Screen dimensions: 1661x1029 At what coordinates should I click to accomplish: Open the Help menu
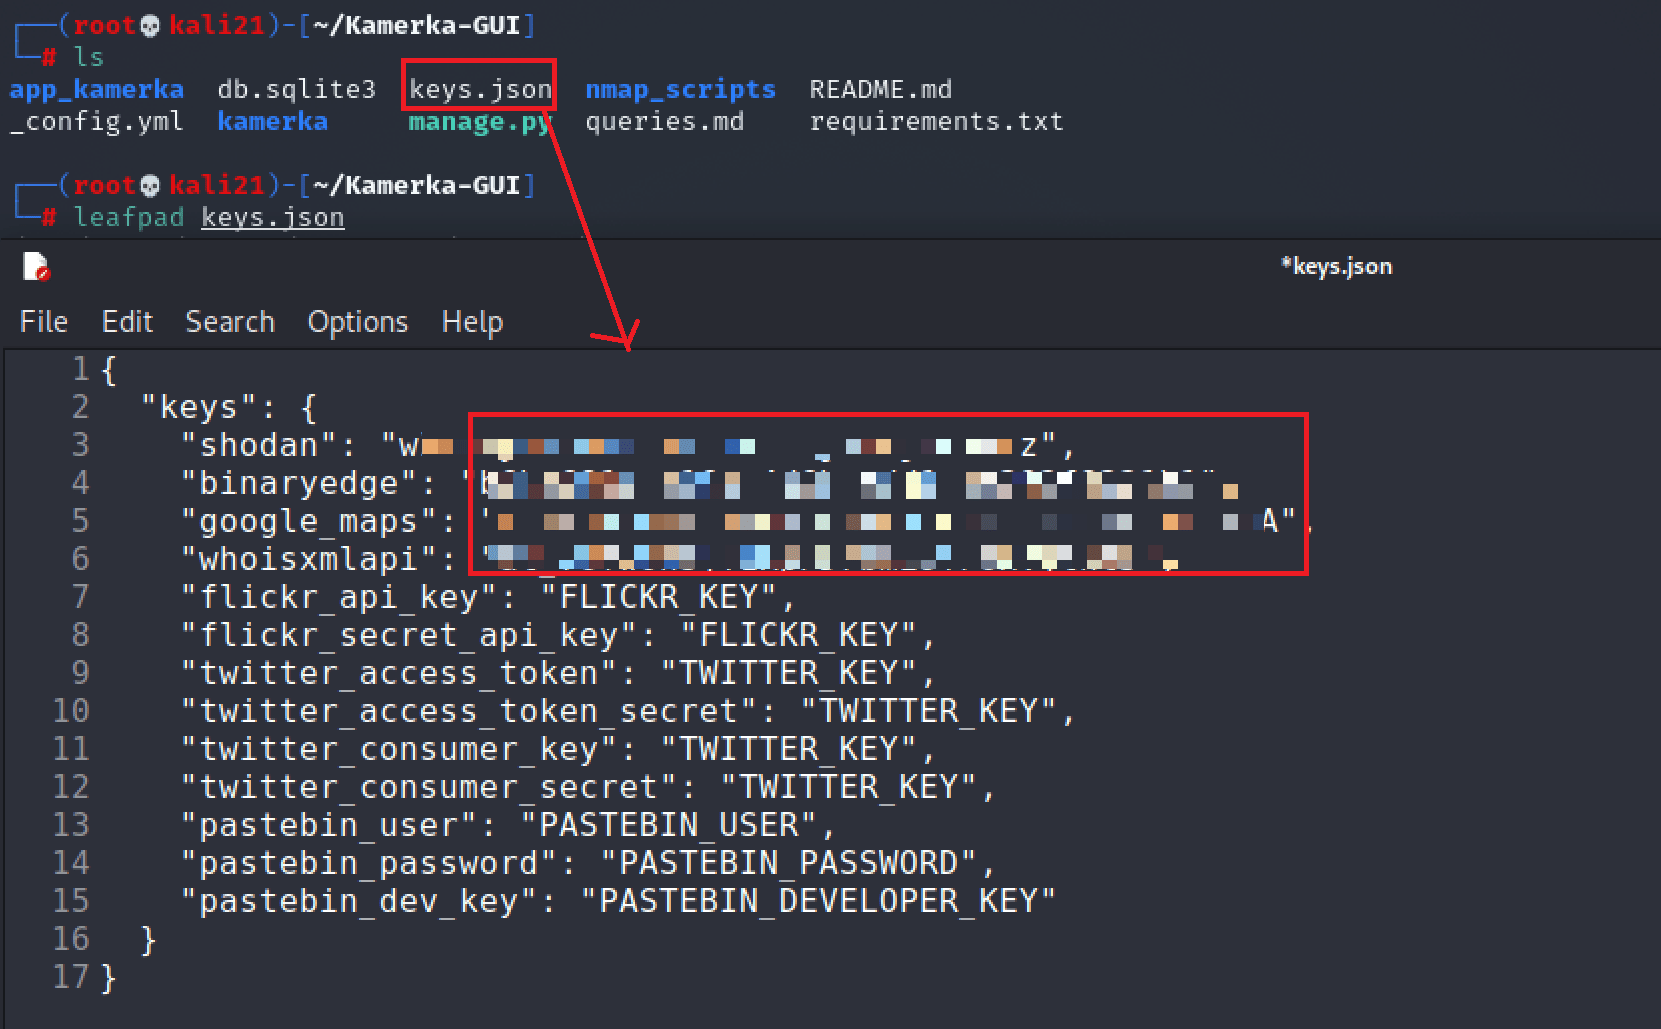(x=472, y=321)
